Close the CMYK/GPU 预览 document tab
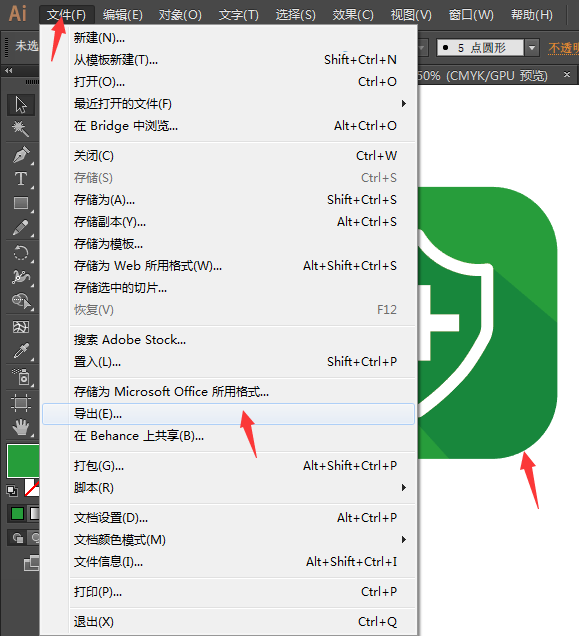The image size is (579, 636). click(567, 75)
